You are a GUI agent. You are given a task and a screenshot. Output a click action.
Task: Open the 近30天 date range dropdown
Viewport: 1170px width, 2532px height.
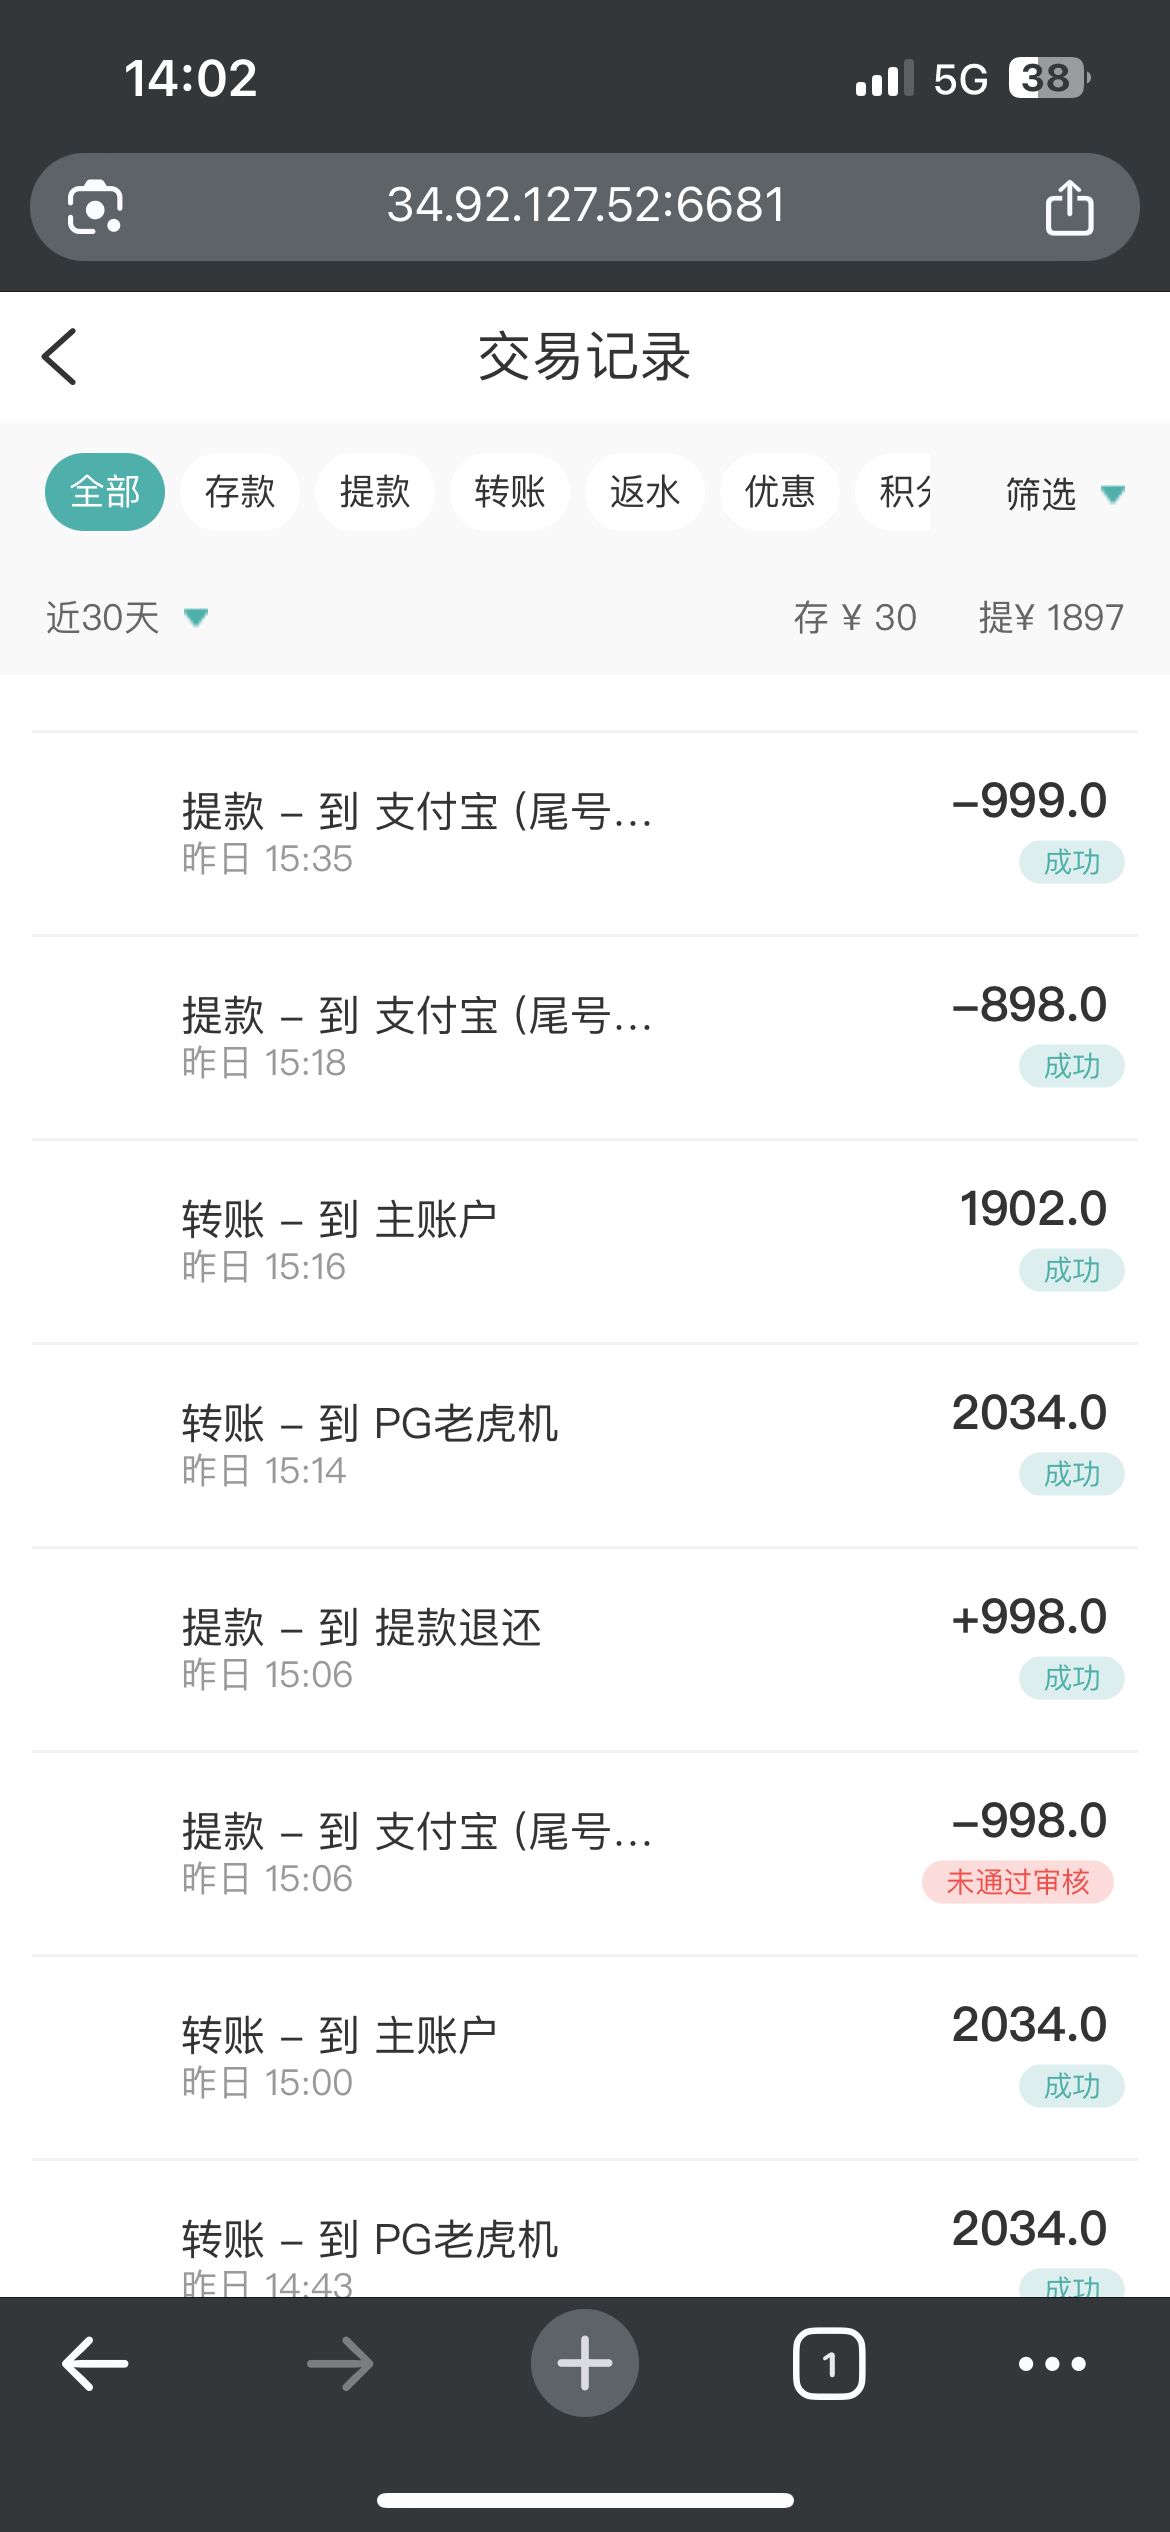pos(127,618)
